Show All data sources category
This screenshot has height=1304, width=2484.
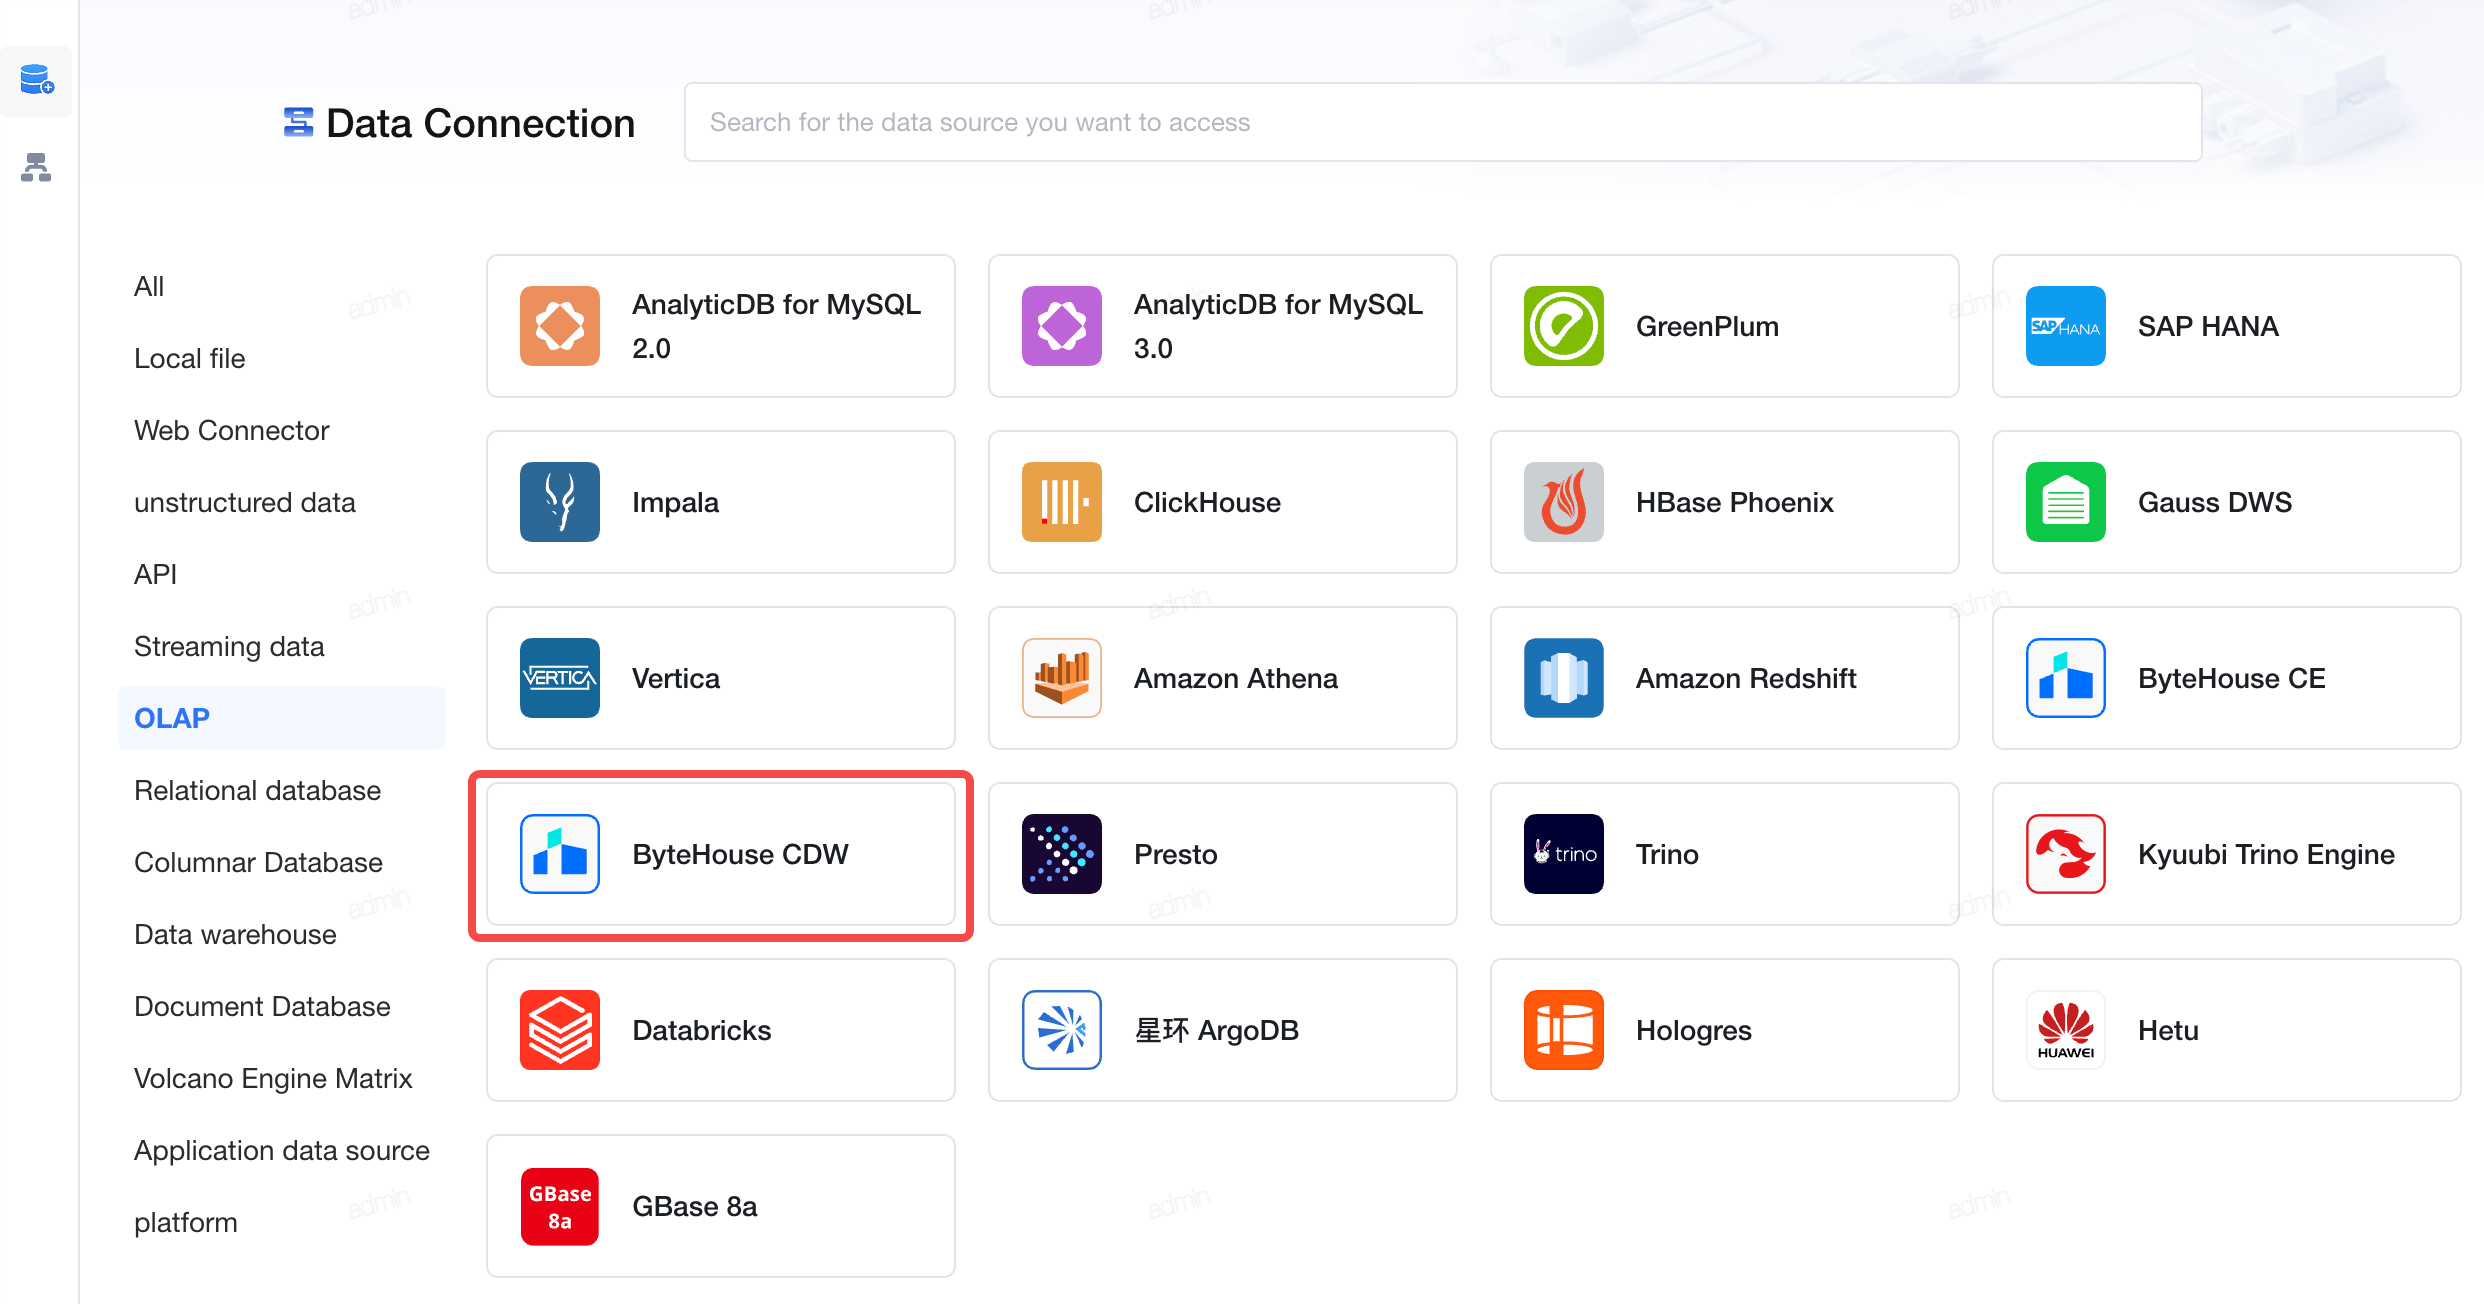click(x=149, y=286)
